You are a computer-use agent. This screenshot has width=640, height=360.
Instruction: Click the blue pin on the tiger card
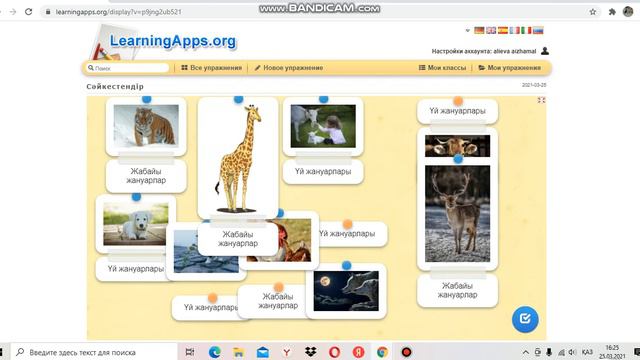(147, 99)
